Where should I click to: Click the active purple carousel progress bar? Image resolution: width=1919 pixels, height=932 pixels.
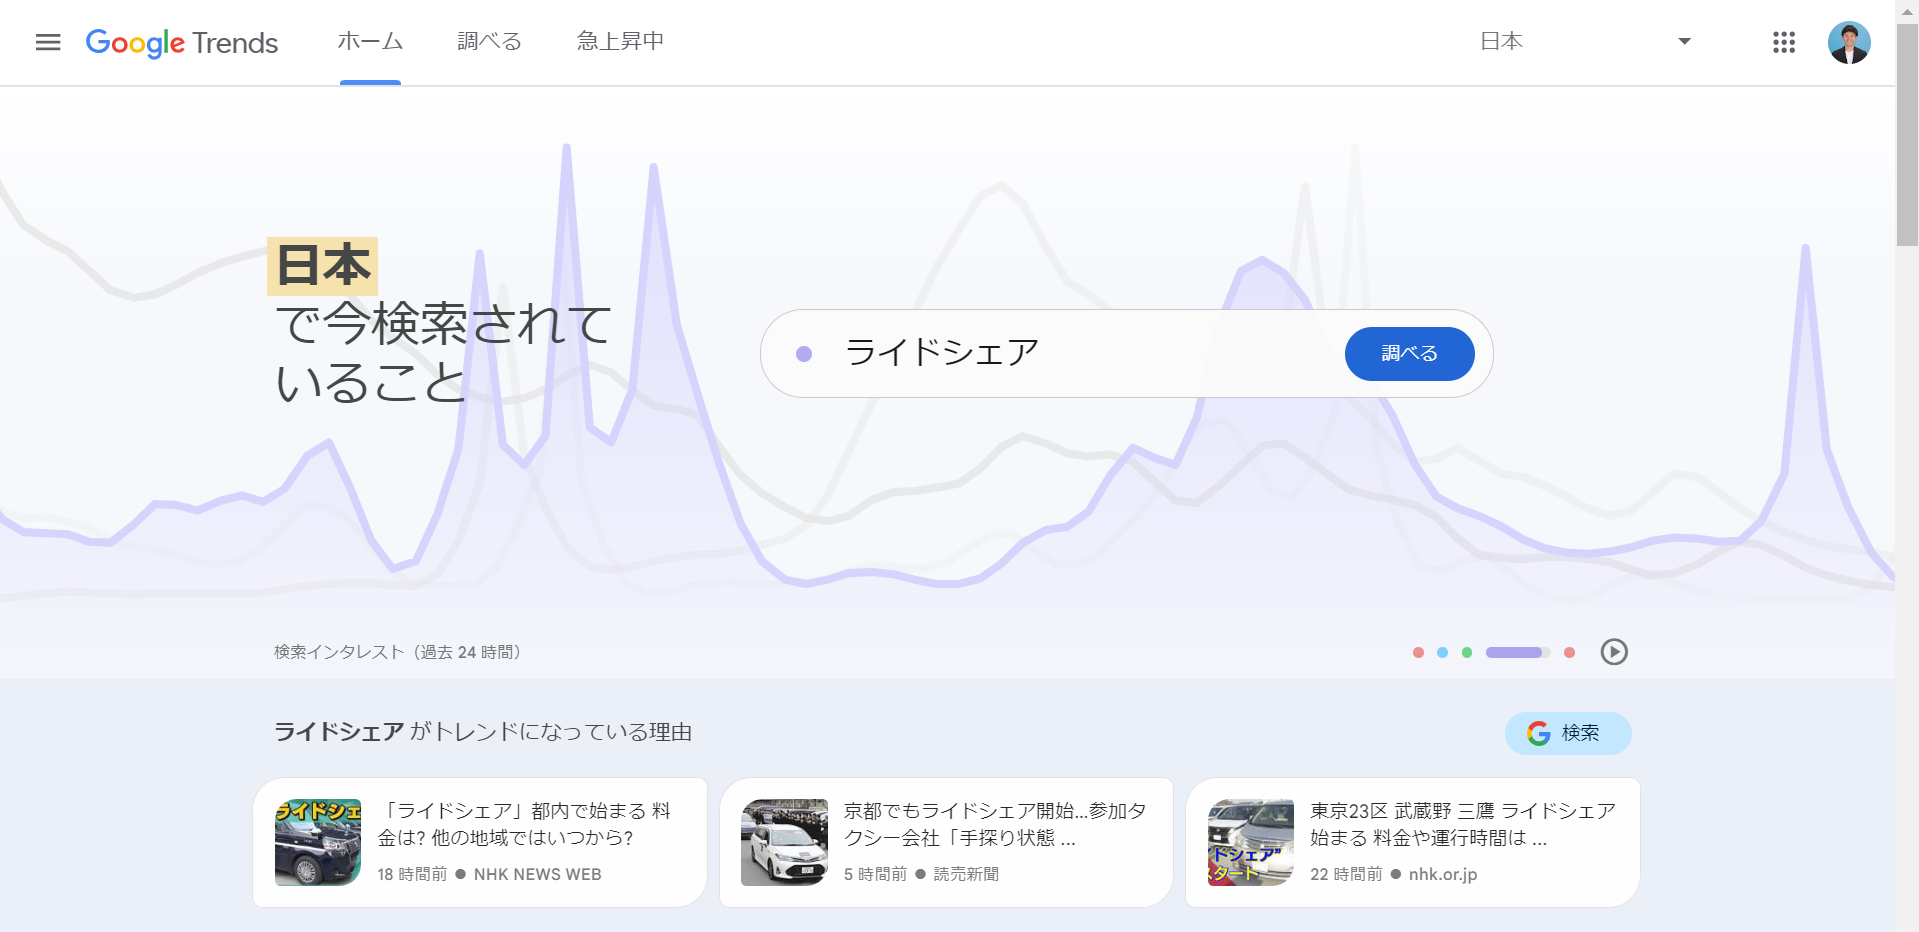(x=1518, y=653)
